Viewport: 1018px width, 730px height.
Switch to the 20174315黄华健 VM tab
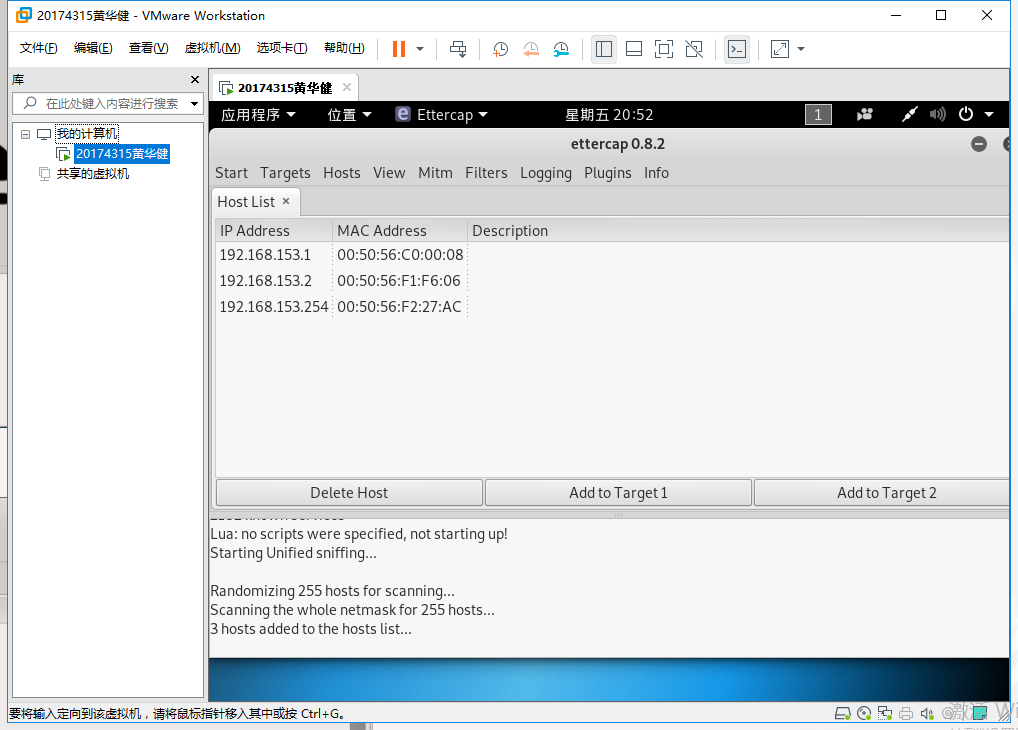[x=284, y=88]
